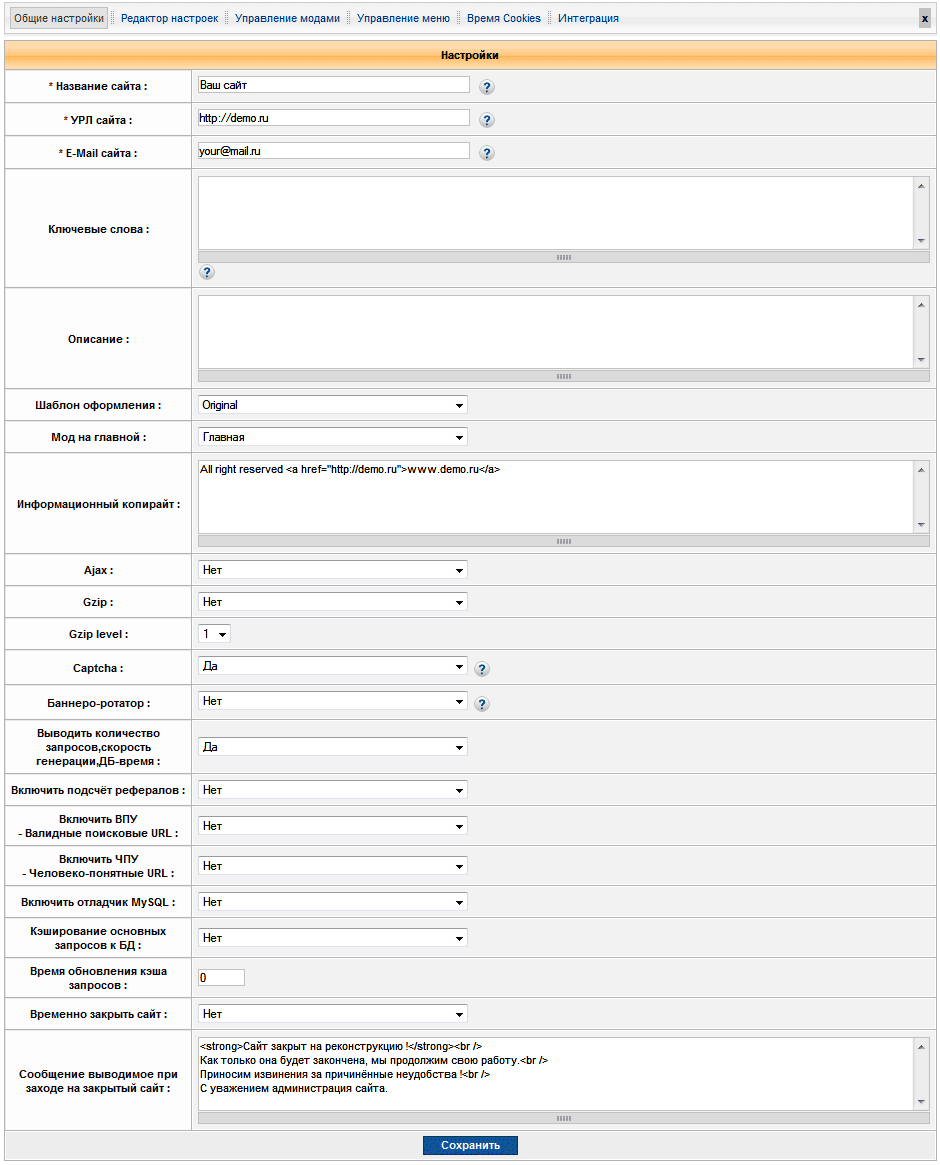Open the Шаблон оформления dropdown

coord(332,405)
